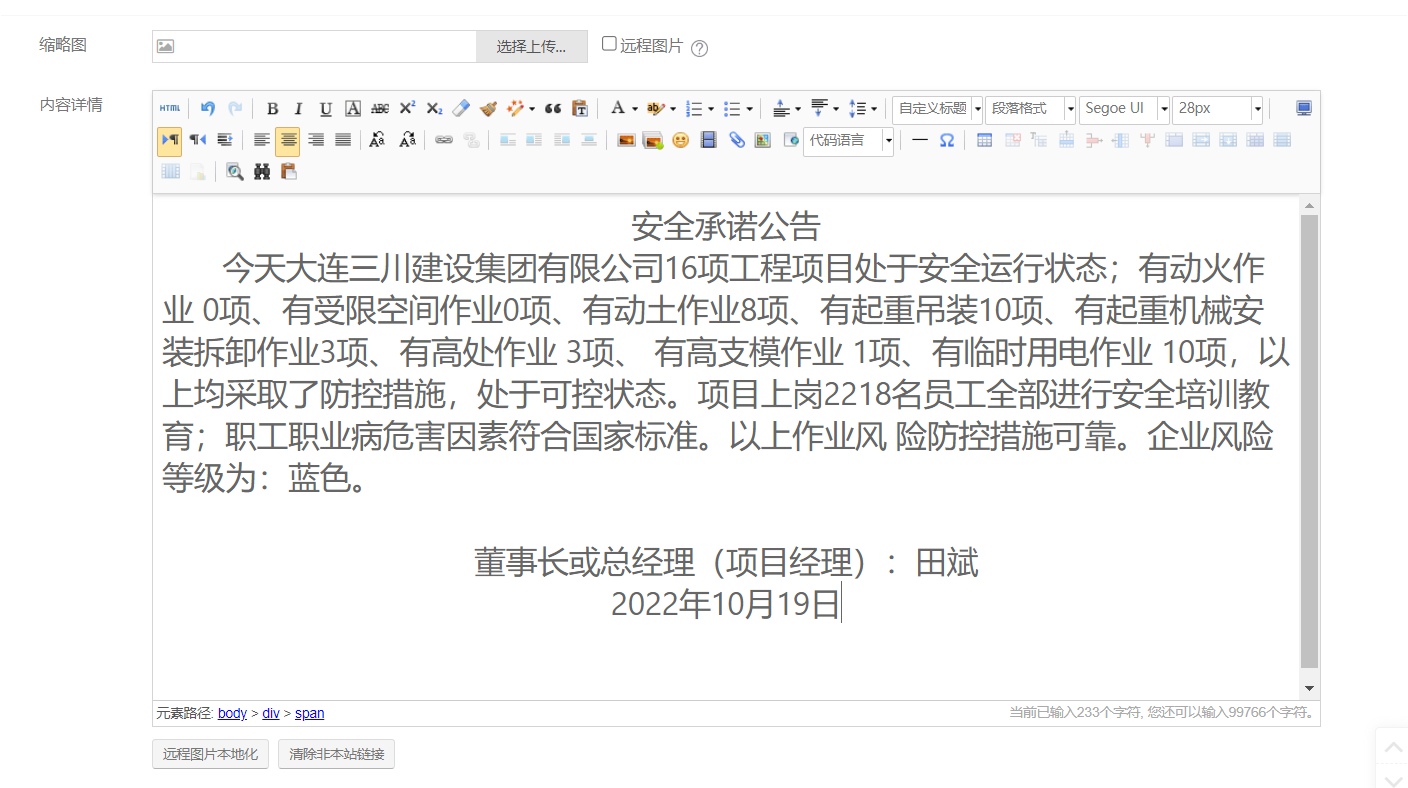Open search and replace binoculars

point(262,172)
